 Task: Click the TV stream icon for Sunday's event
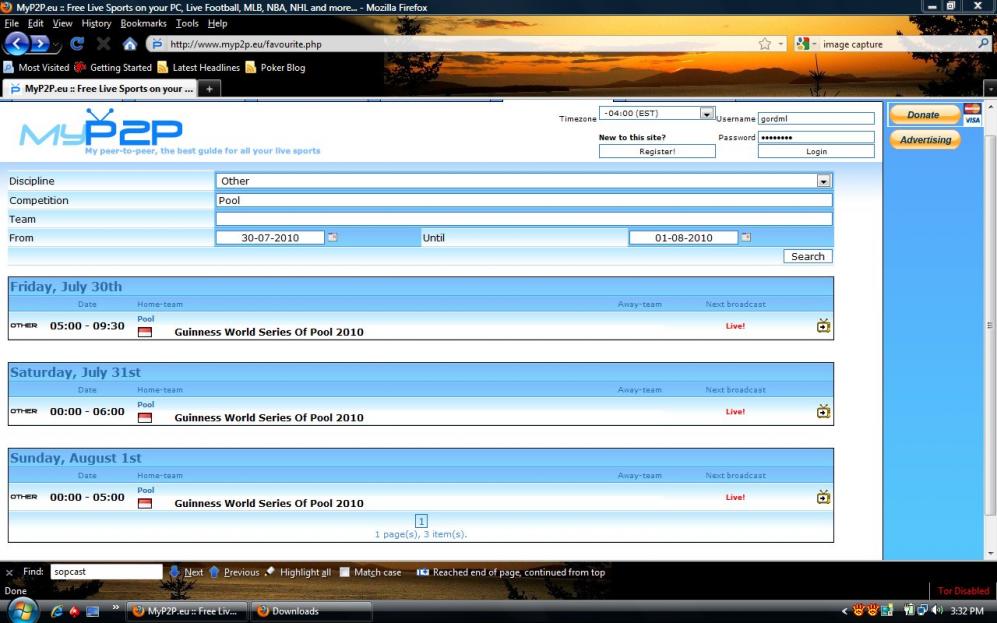click(823, 497)
